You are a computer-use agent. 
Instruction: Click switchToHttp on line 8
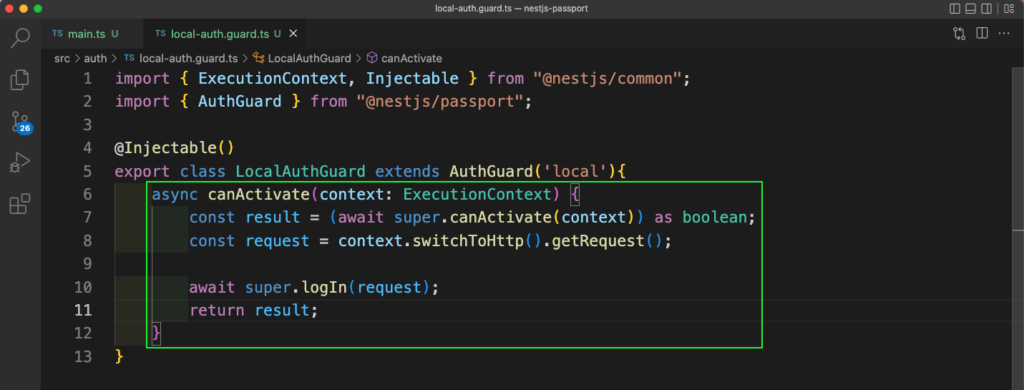point(468,240)
